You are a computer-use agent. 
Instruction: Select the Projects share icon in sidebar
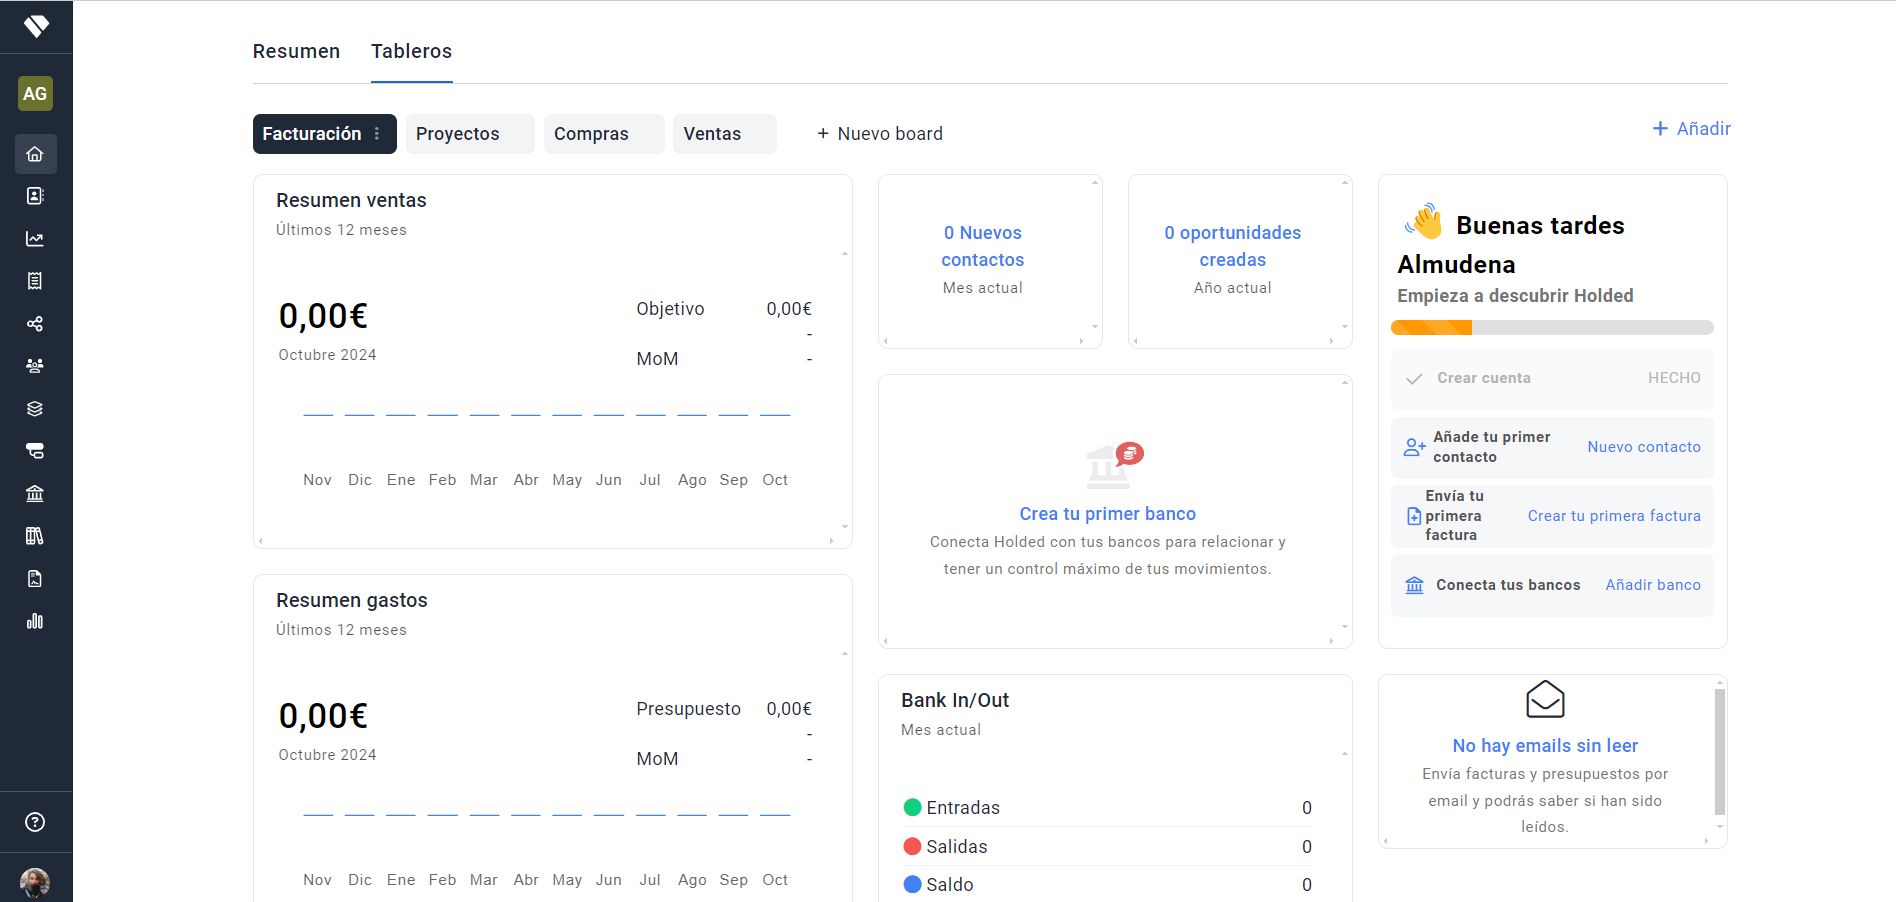point(35,324)
